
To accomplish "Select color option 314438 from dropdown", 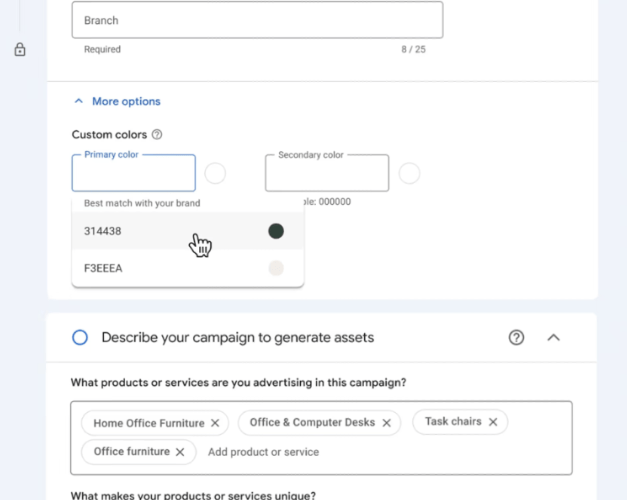I will pos(103,232).
